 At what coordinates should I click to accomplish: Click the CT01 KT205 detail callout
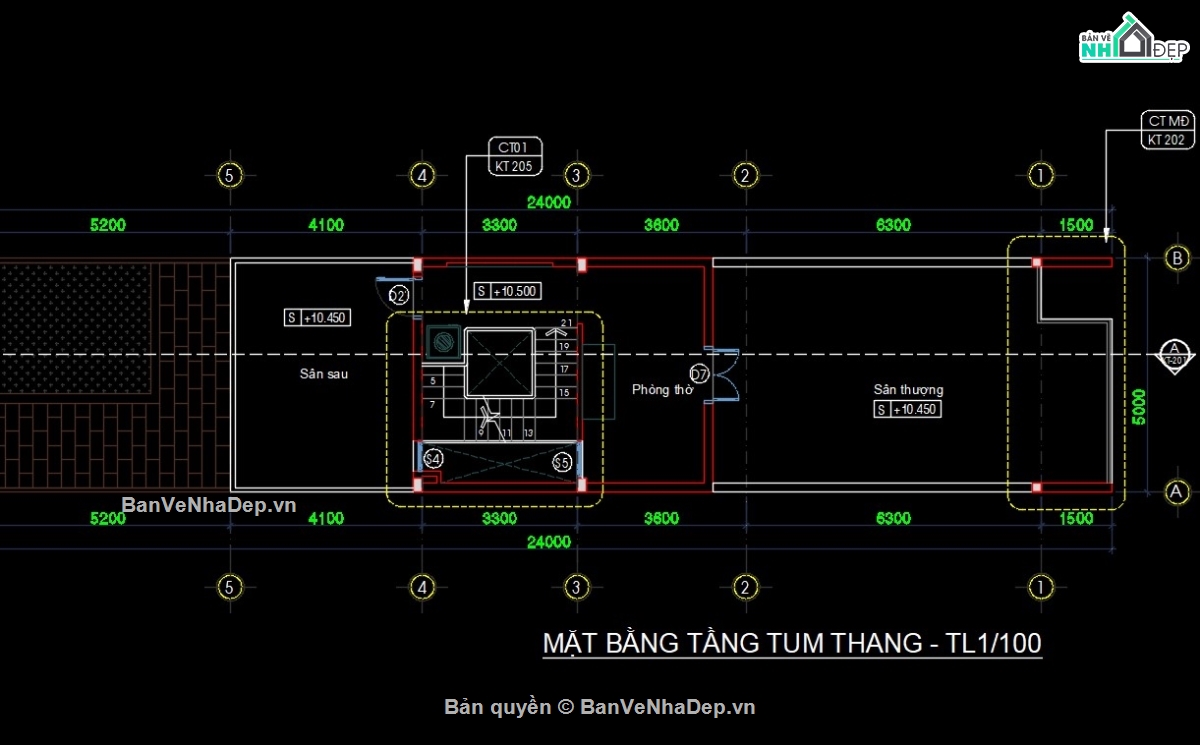click(x=514, y=156)
